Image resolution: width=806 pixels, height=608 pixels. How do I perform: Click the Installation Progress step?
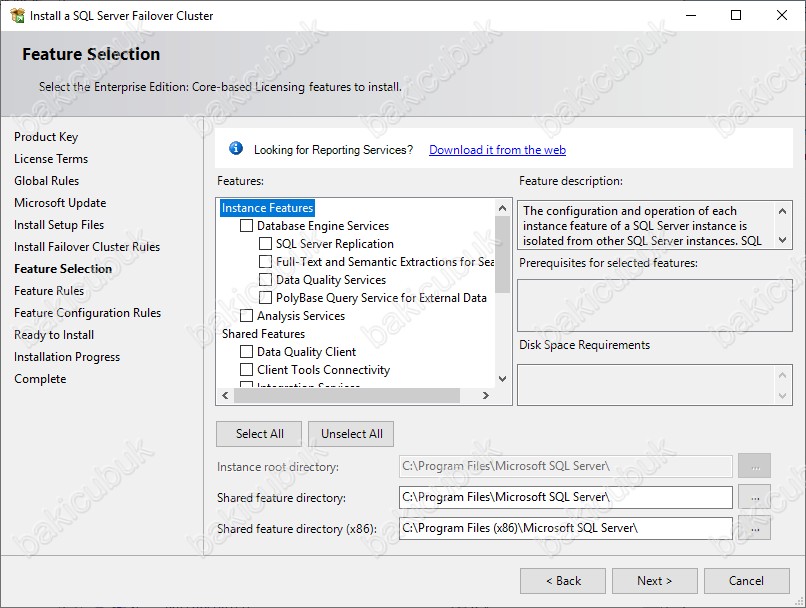[x=67, y=357]
